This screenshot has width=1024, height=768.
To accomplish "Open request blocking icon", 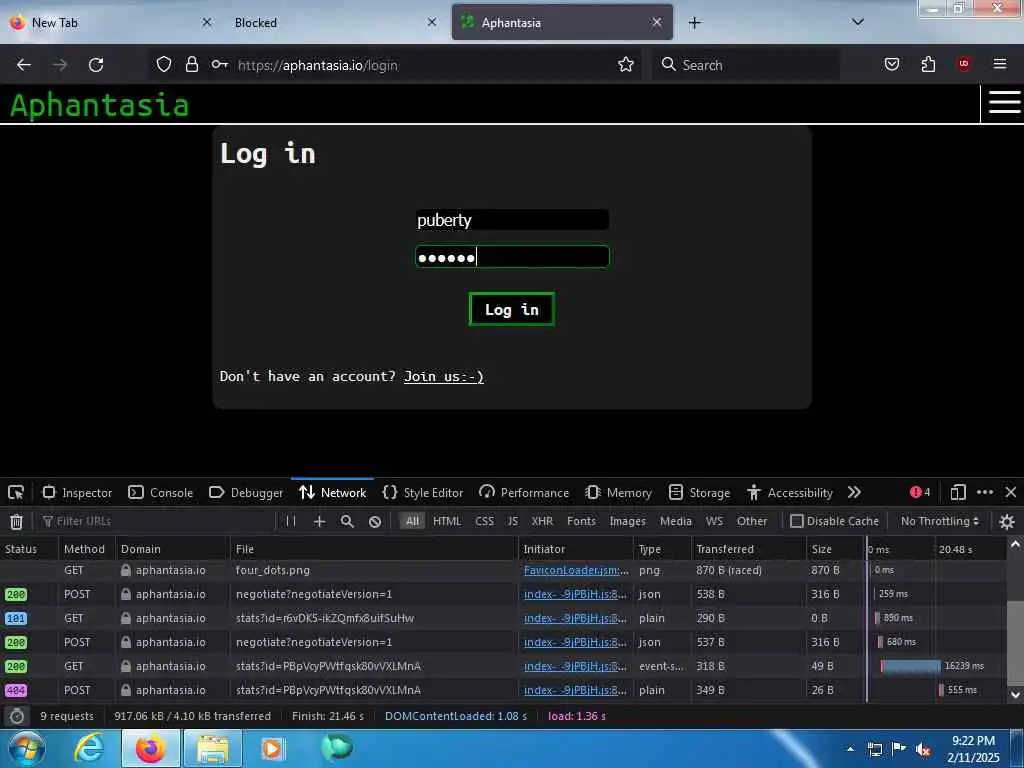I will (x=375, y=521).
